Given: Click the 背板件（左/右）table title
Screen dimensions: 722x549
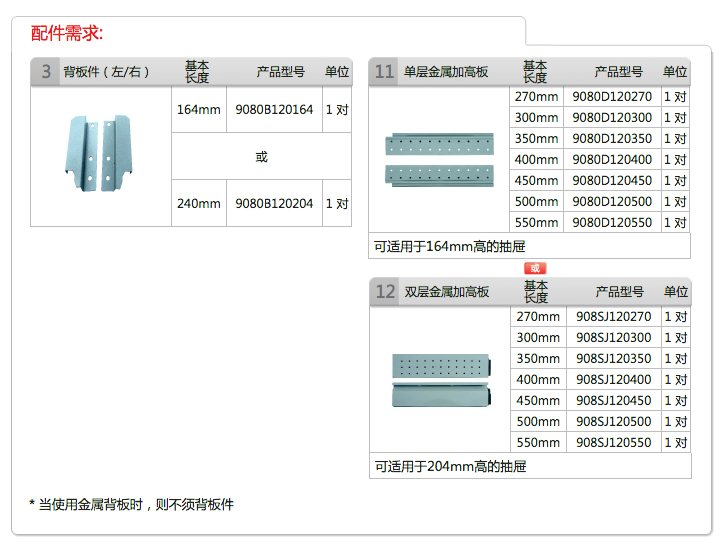Looking at the screenshot, I should 106,72.
